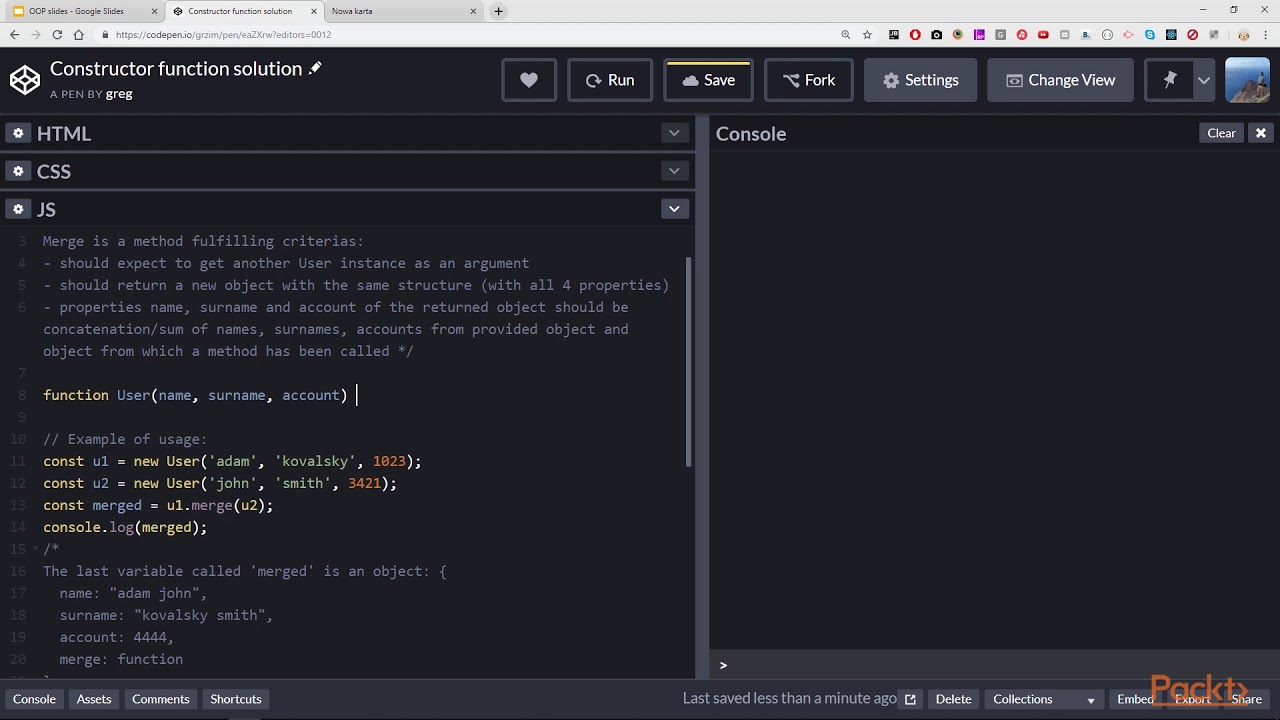The width and height of the screenshot is (1280, 720).
Task: Click the gray G extension icon
Action: pyautogui.click(x=1000, y=34)
